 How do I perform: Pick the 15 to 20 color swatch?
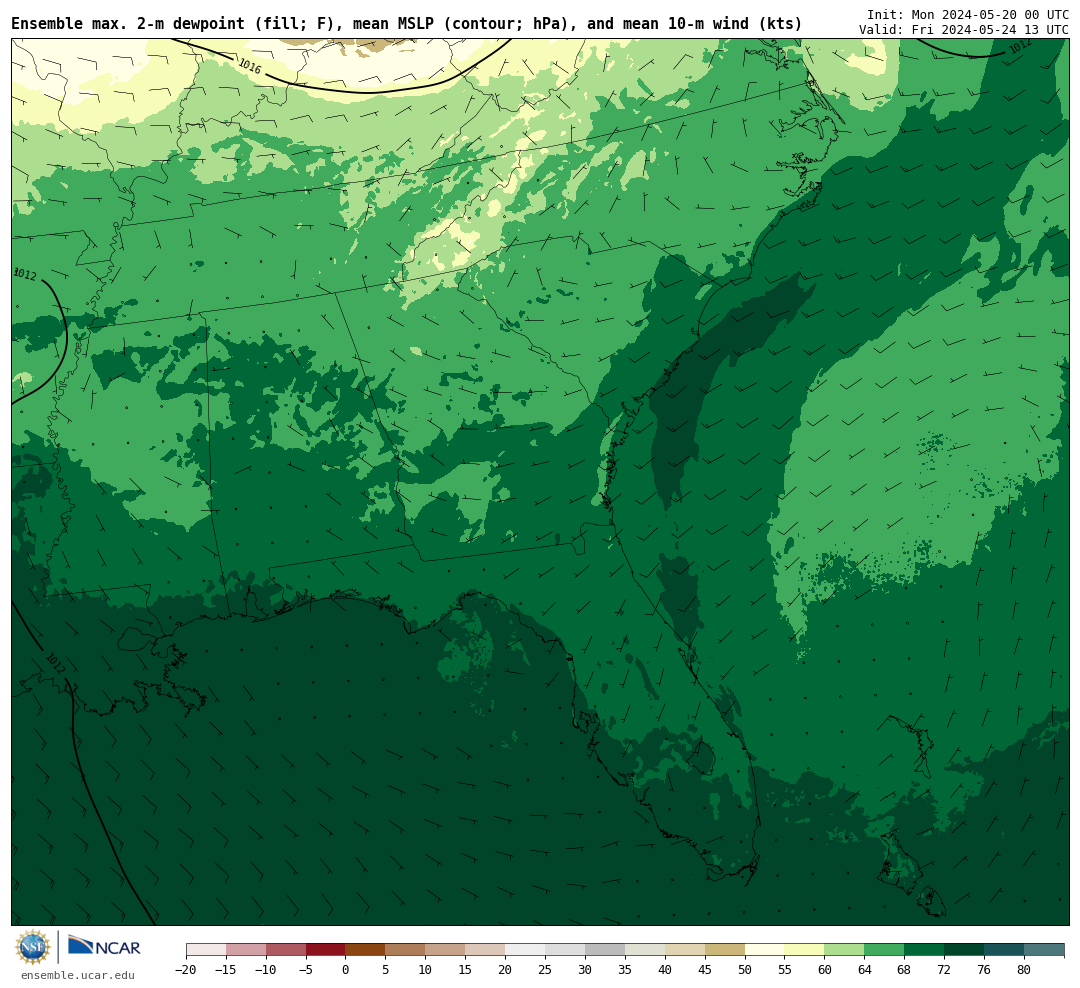click(x=486, y=950)
